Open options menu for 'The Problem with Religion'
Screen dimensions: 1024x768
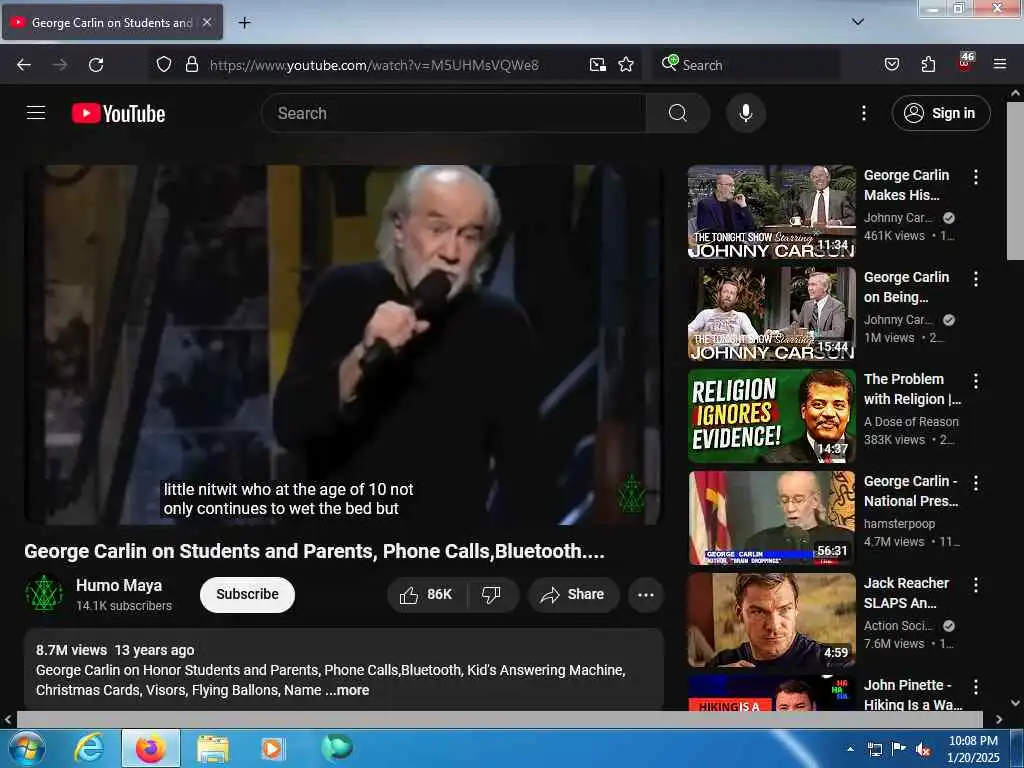976,381
